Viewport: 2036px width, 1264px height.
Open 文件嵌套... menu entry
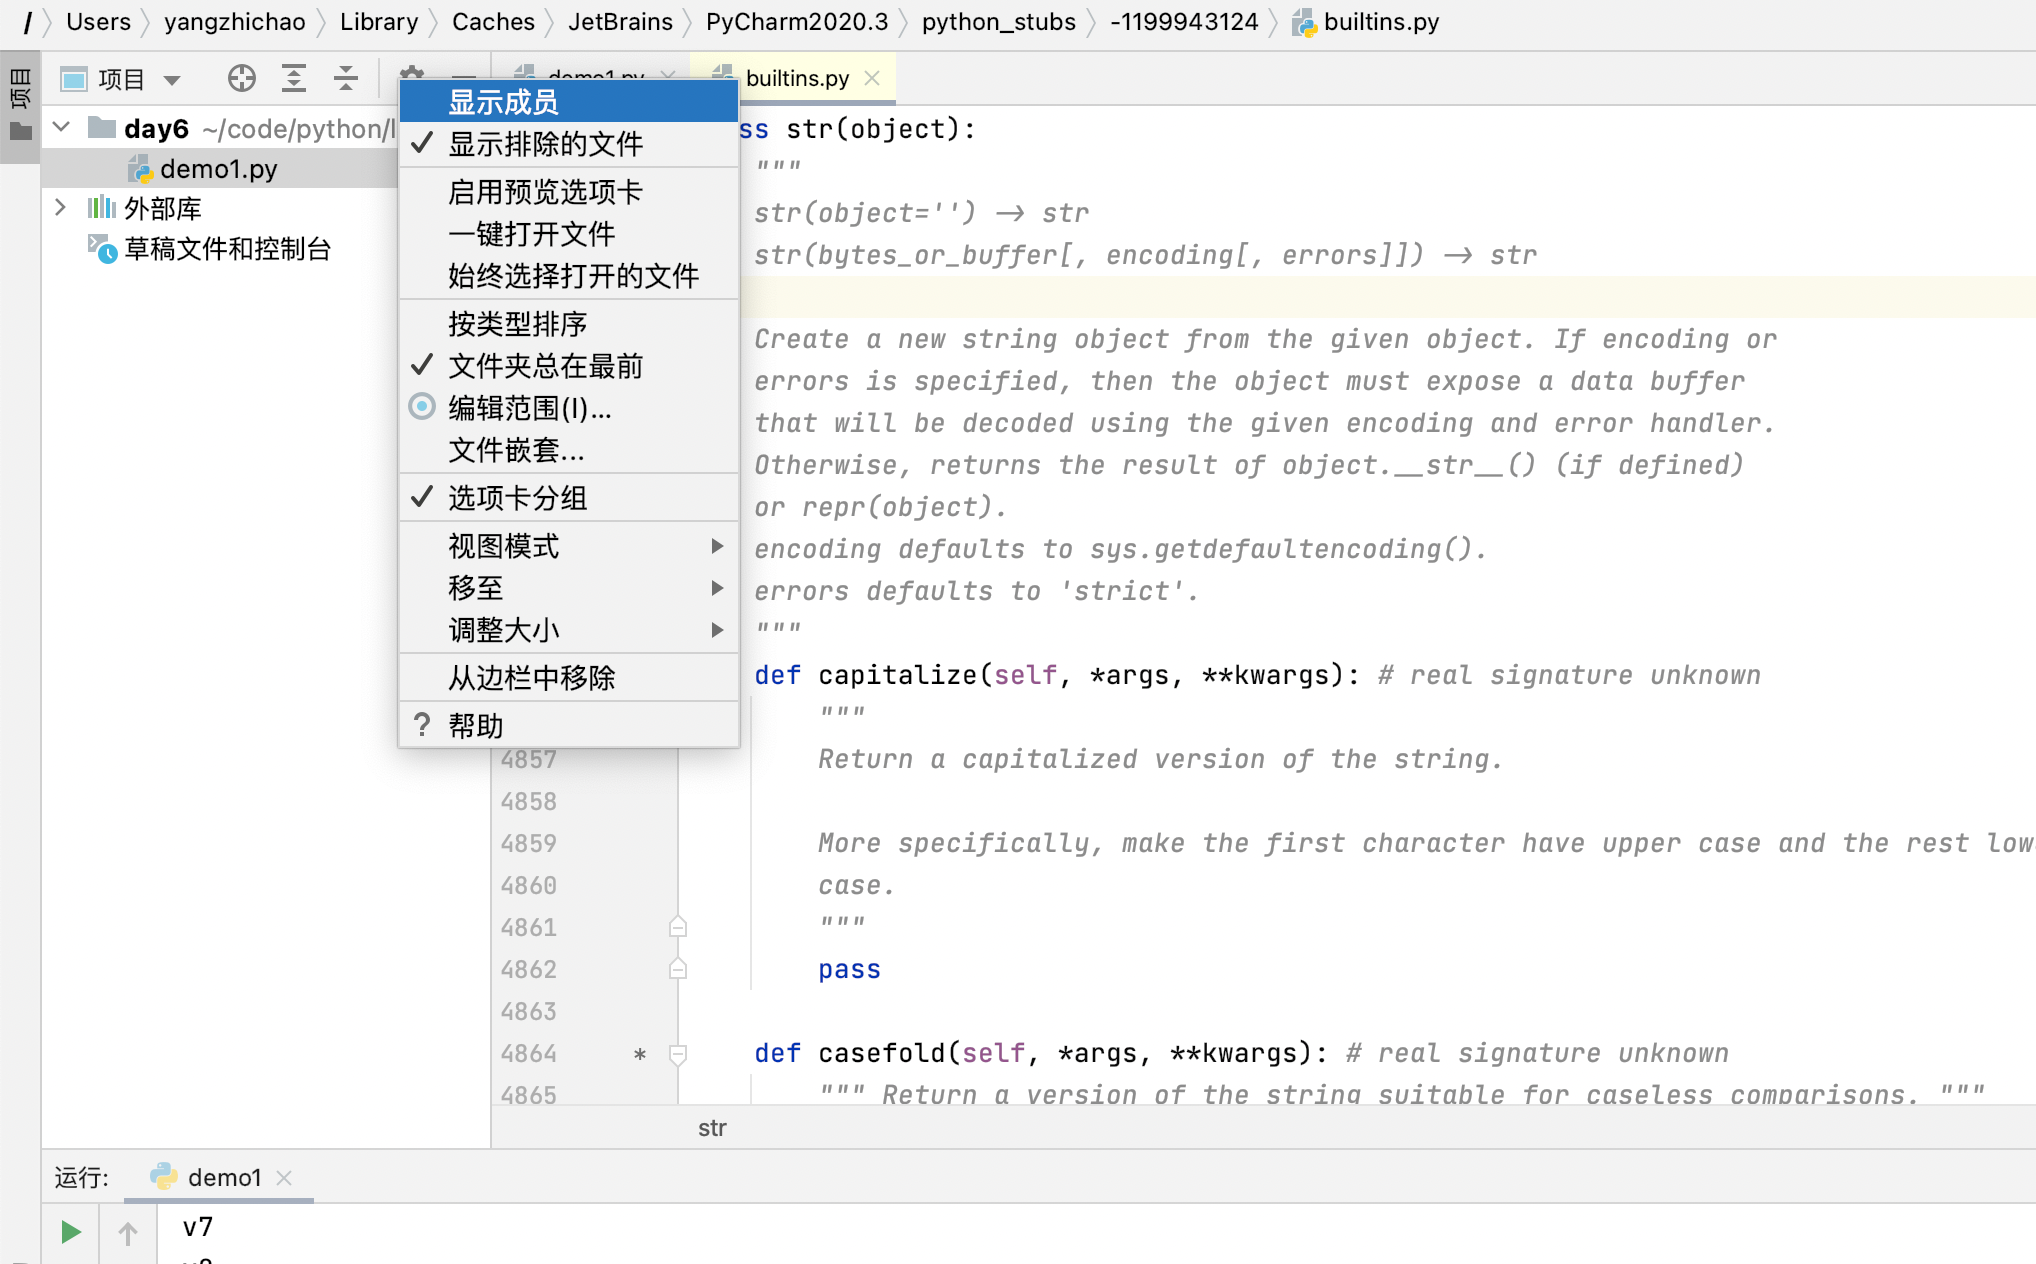click(569, 450)
